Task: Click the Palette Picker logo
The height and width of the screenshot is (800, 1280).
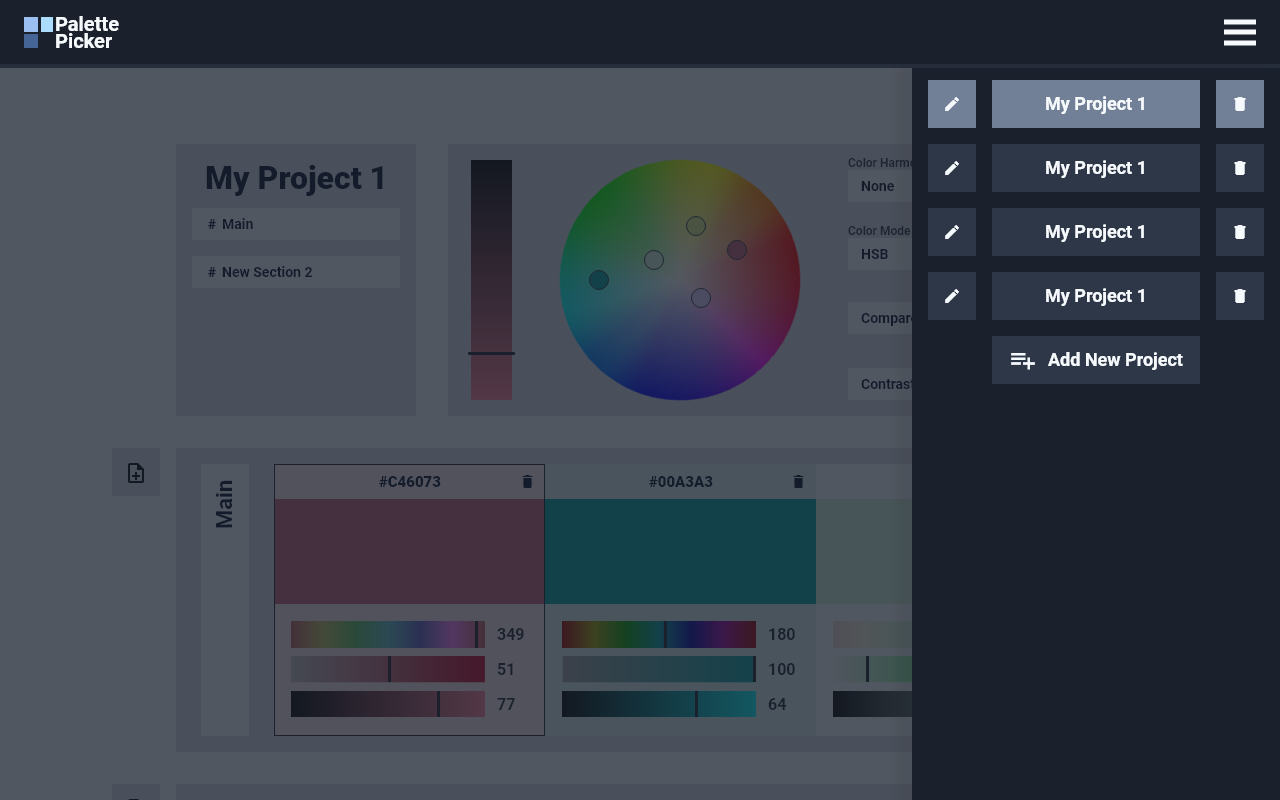Action: (70, 32)
